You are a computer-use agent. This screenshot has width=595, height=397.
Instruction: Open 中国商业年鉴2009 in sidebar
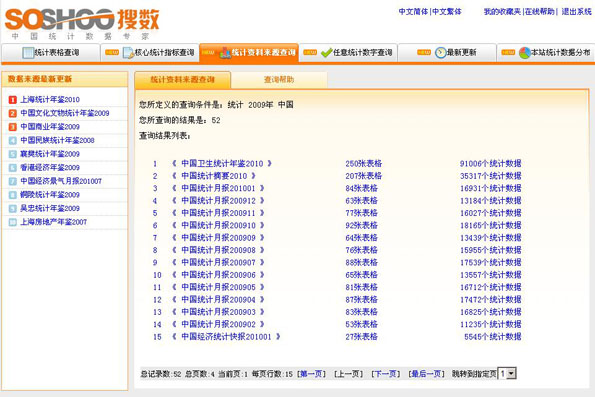pyautogui.click(x=50, y=127)
